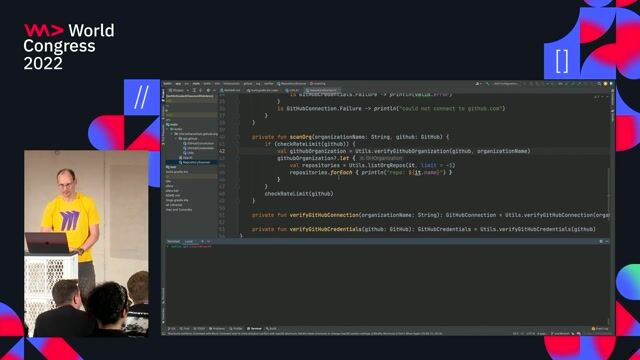Open the Terminal tool window button in bottom bar
The image size is (640, 360).
[254, 329]
